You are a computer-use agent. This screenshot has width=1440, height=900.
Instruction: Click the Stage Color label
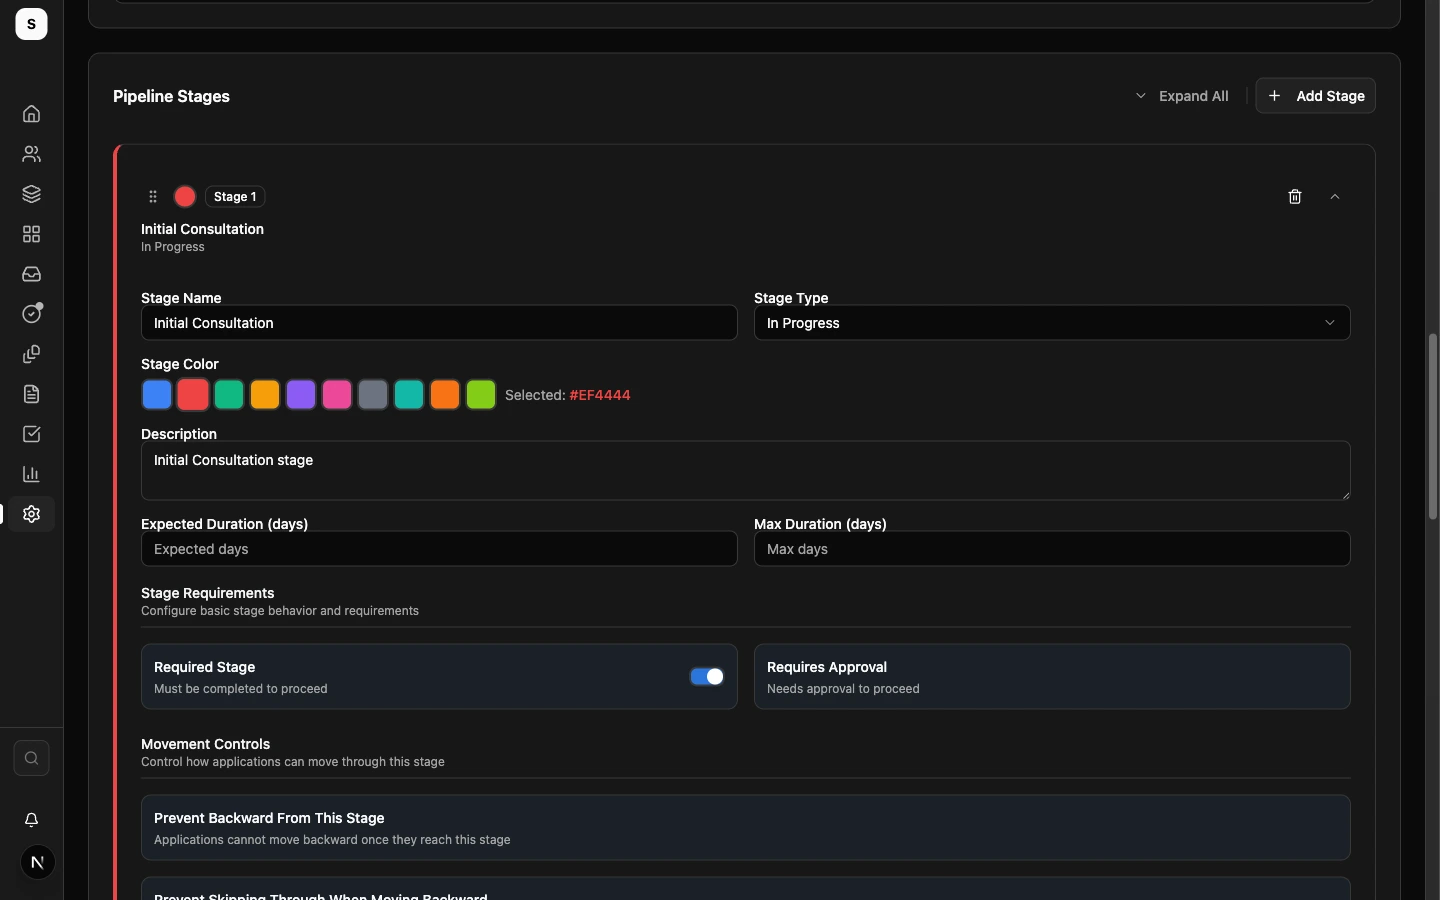180,364
